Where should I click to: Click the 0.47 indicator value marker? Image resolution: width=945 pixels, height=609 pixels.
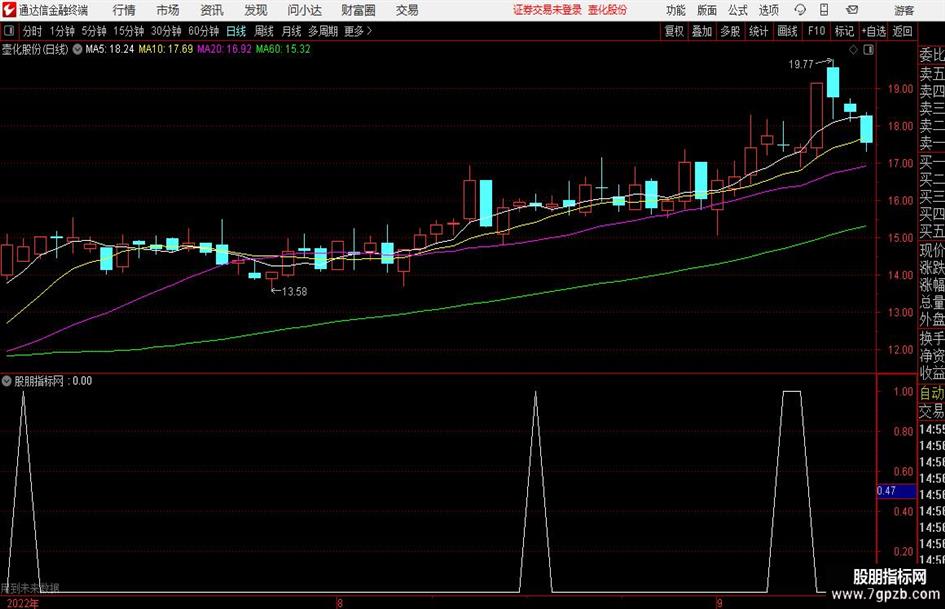point(896,491)
